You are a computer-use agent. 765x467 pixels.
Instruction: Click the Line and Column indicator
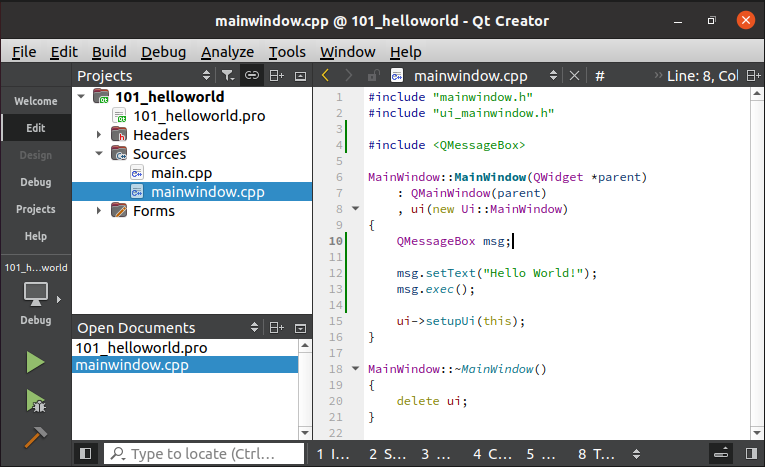(x=703, y=76)
